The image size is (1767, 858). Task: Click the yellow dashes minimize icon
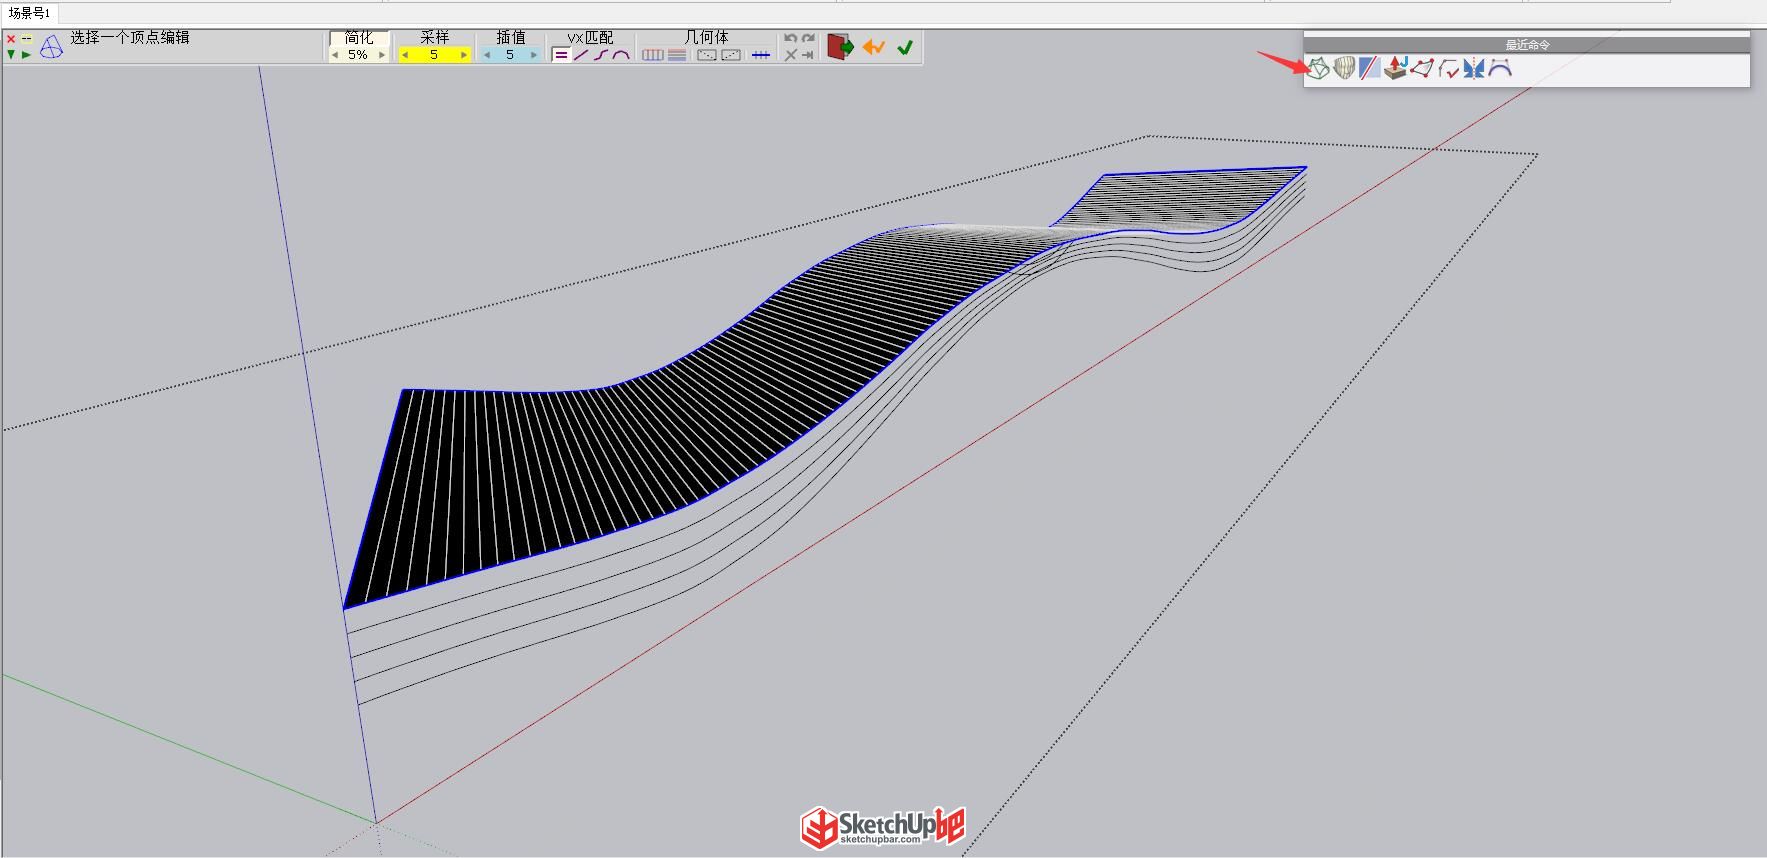(x=26, y=39)
